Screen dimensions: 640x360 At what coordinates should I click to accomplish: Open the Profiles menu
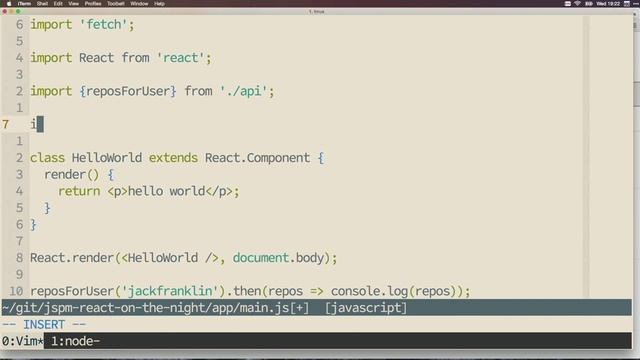point(93,3)
